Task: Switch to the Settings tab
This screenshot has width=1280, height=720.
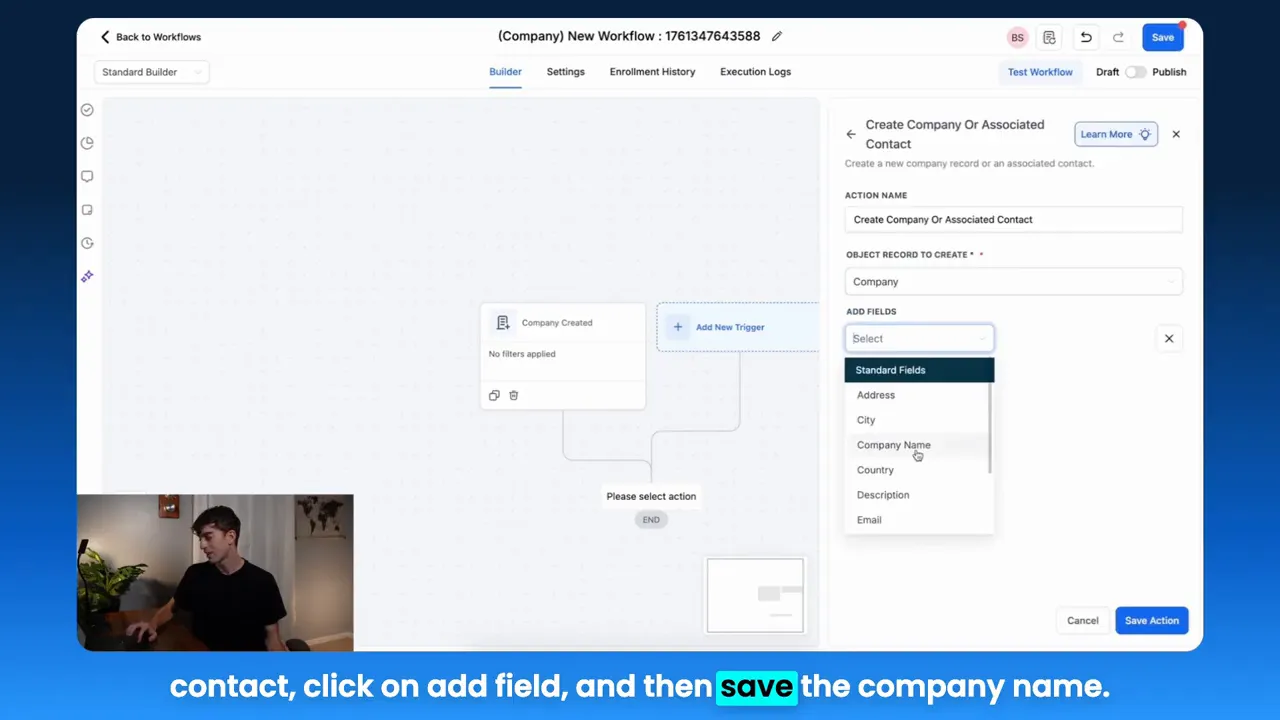Action: pyautogui.click(x=565, y=71)
